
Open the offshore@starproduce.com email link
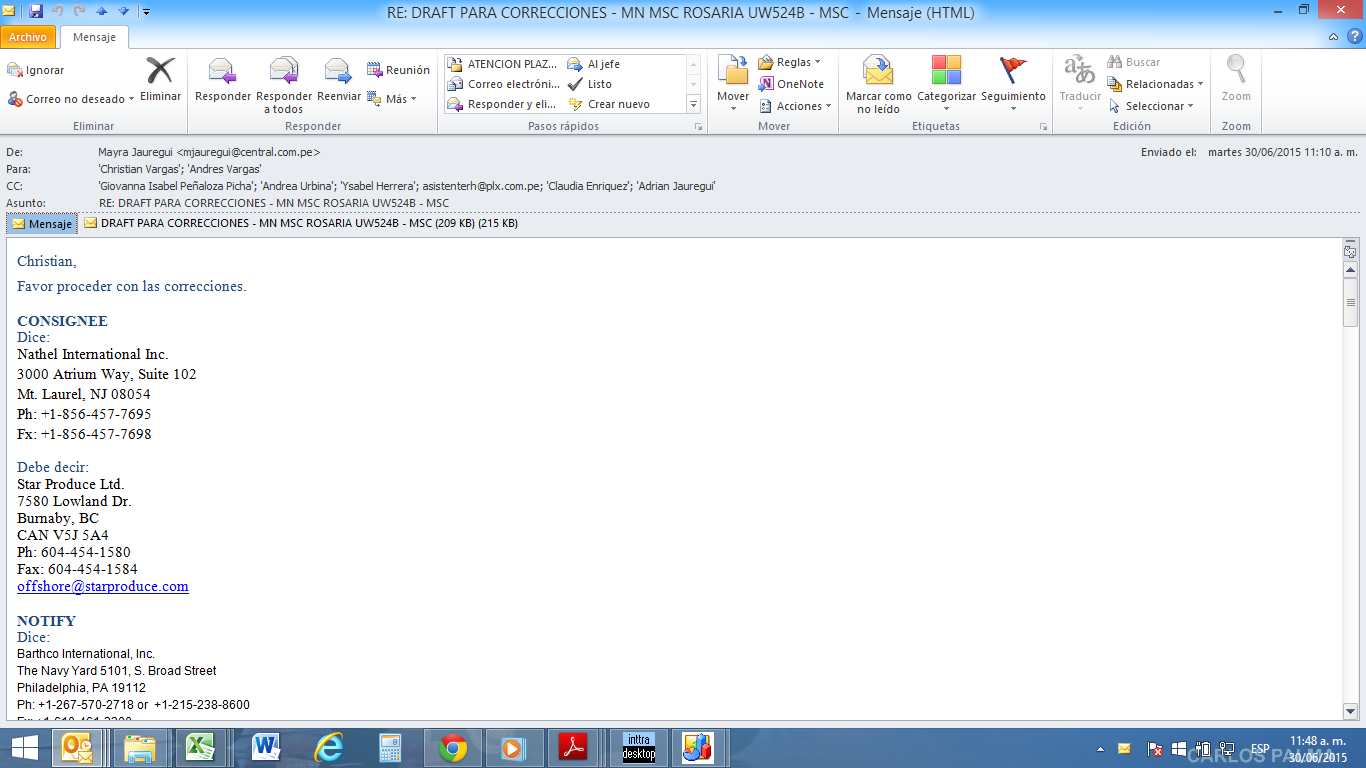[103, 586]
